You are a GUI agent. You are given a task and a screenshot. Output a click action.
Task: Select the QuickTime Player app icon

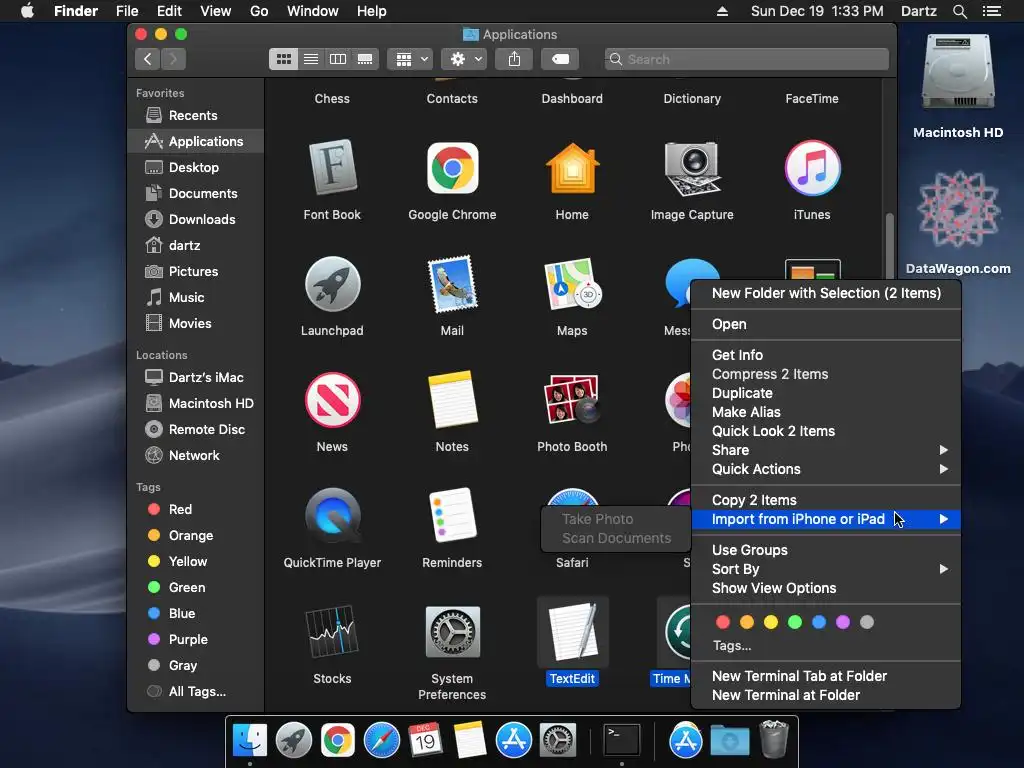click(332, 516)
